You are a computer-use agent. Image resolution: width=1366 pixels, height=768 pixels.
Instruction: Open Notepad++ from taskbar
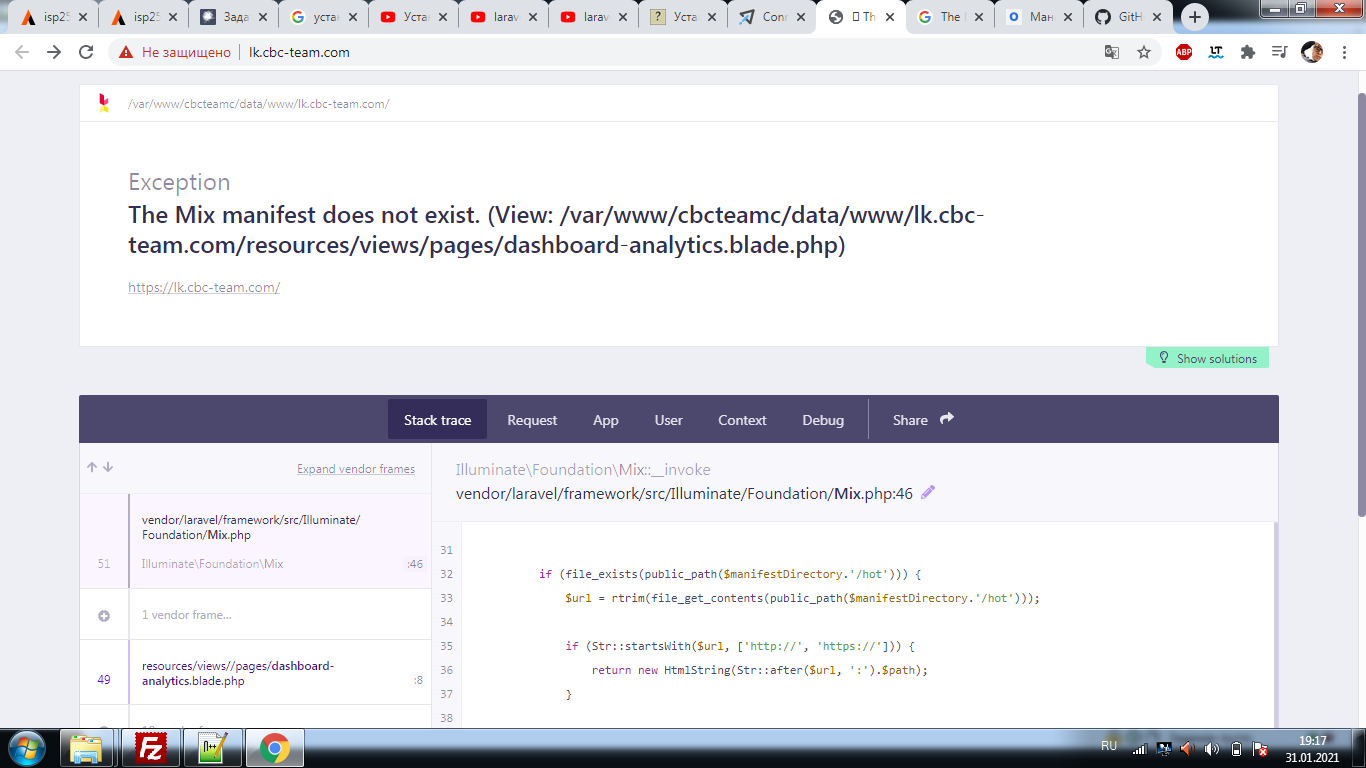(213, 748)
